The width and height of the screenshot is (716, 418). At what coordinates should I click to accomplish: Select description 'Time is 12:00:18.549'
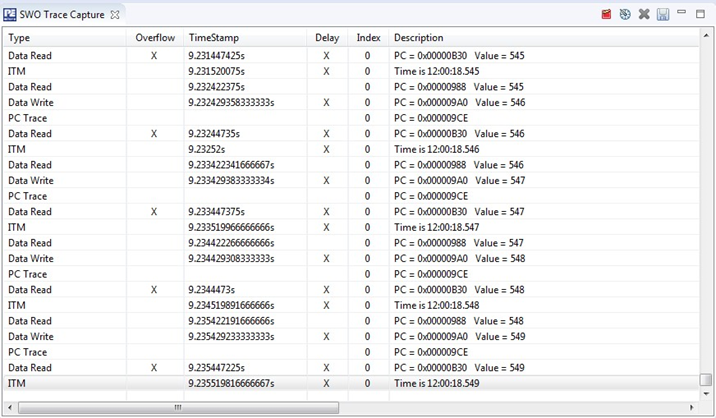pyautogui.click(x=437, y=383)
